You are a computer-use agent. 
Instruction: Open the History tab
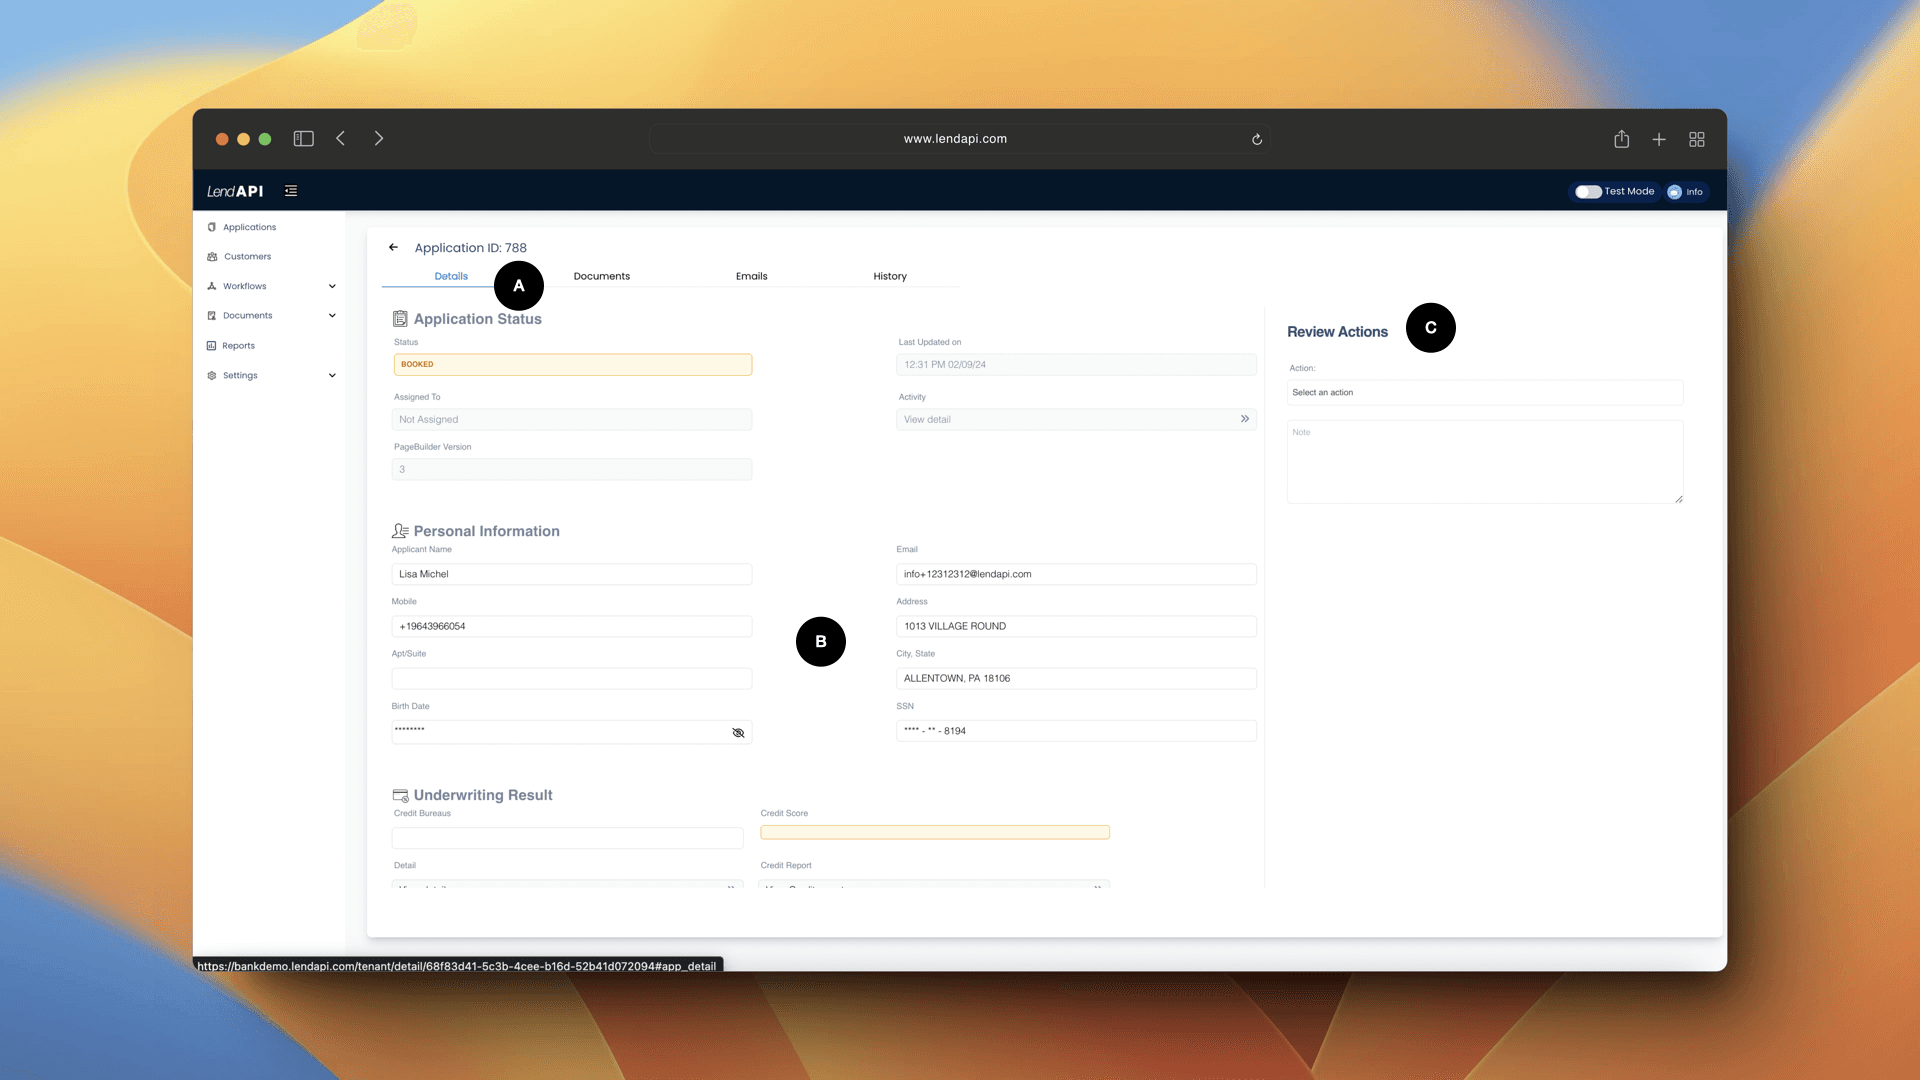(889, 276)
